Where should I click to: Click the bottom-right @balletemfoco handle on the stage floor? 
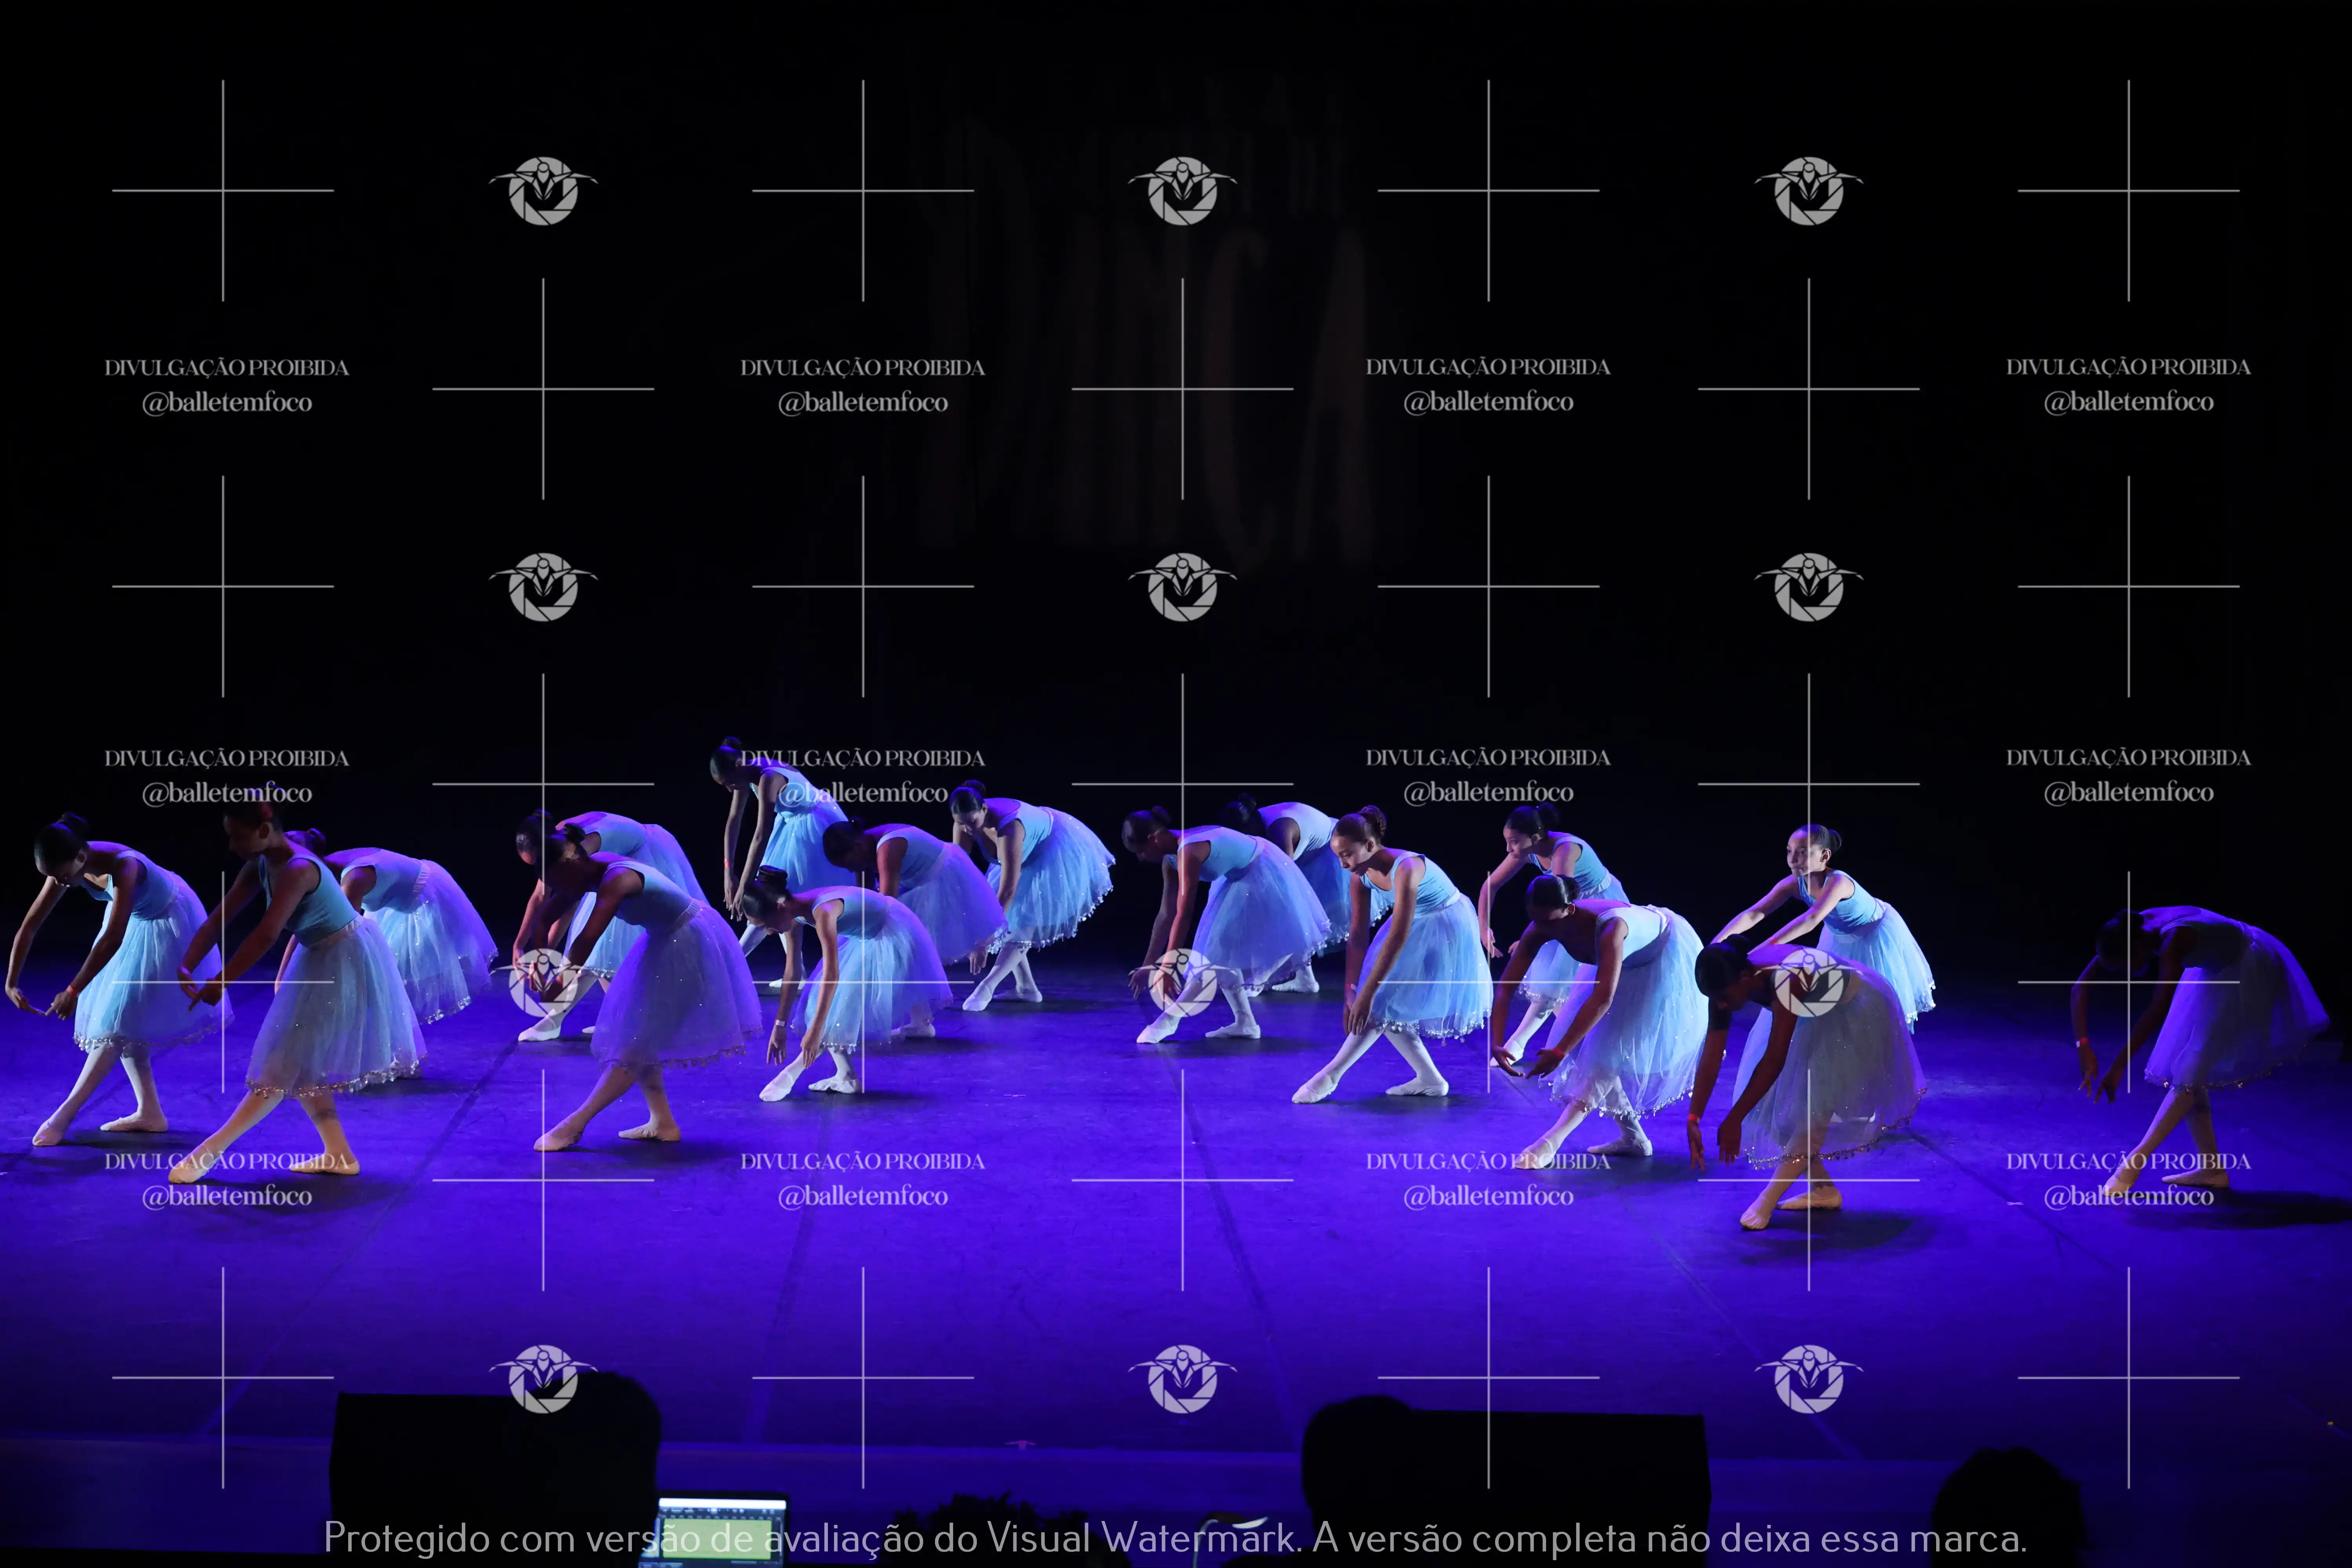(2128, 1196)
